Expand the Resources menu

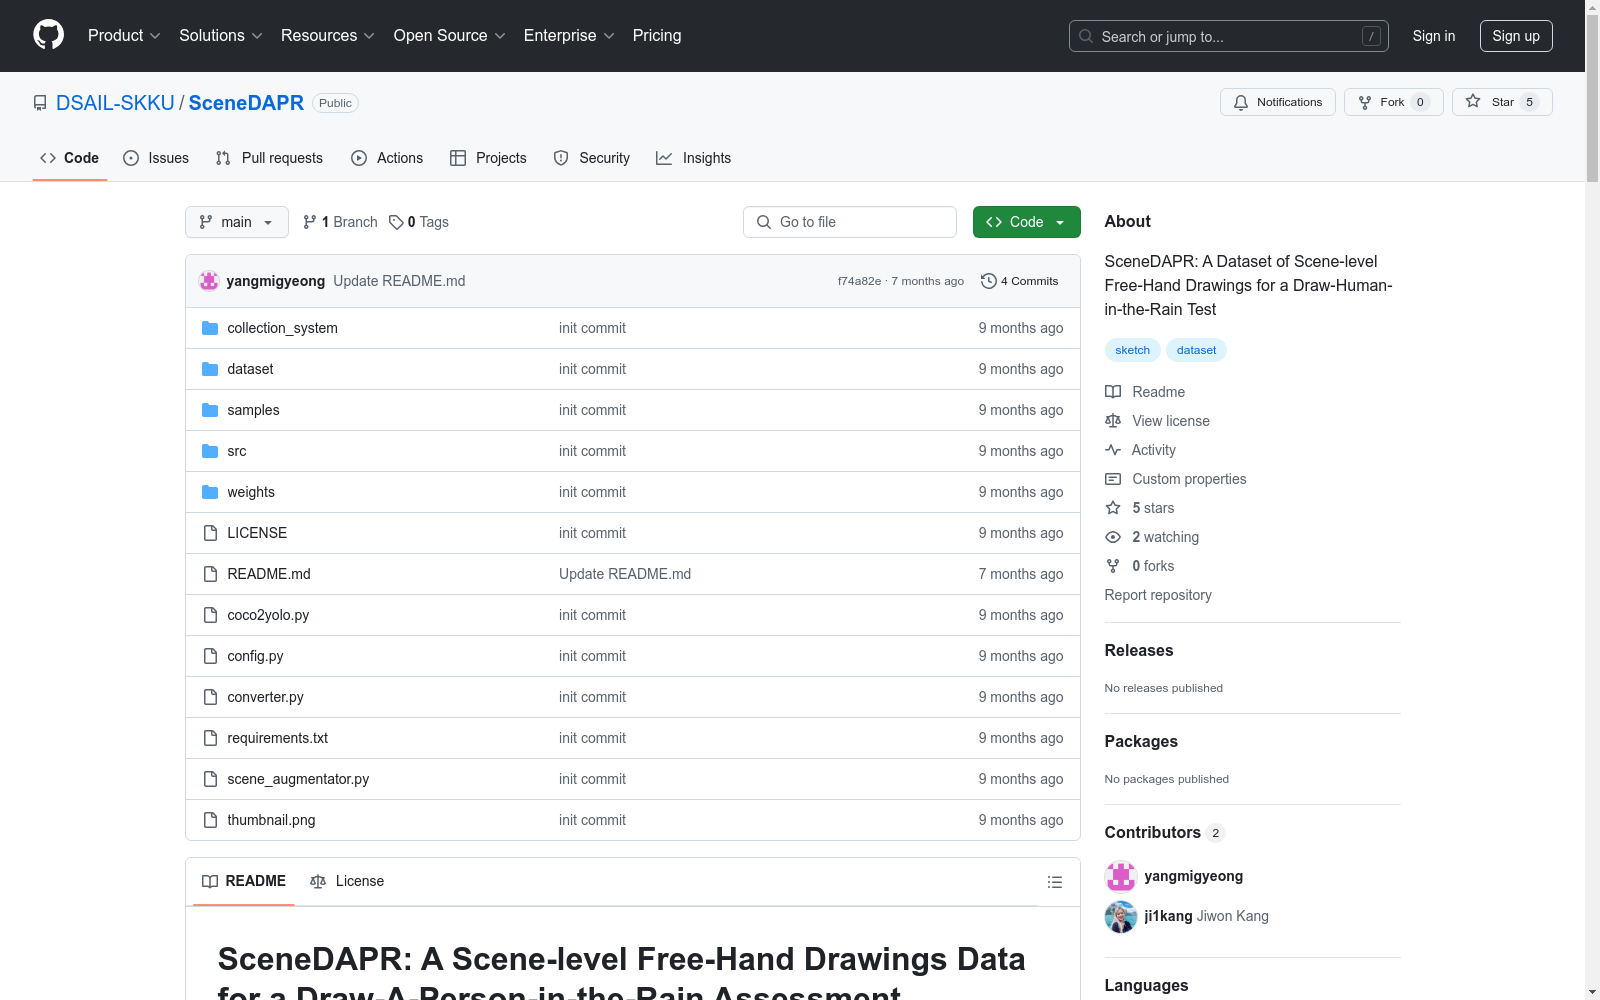coord(328,36)
